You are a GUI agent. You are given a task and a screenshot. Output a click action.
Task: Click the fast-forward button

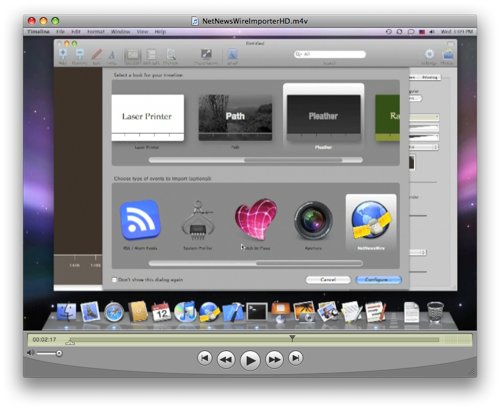coord(274,359)
